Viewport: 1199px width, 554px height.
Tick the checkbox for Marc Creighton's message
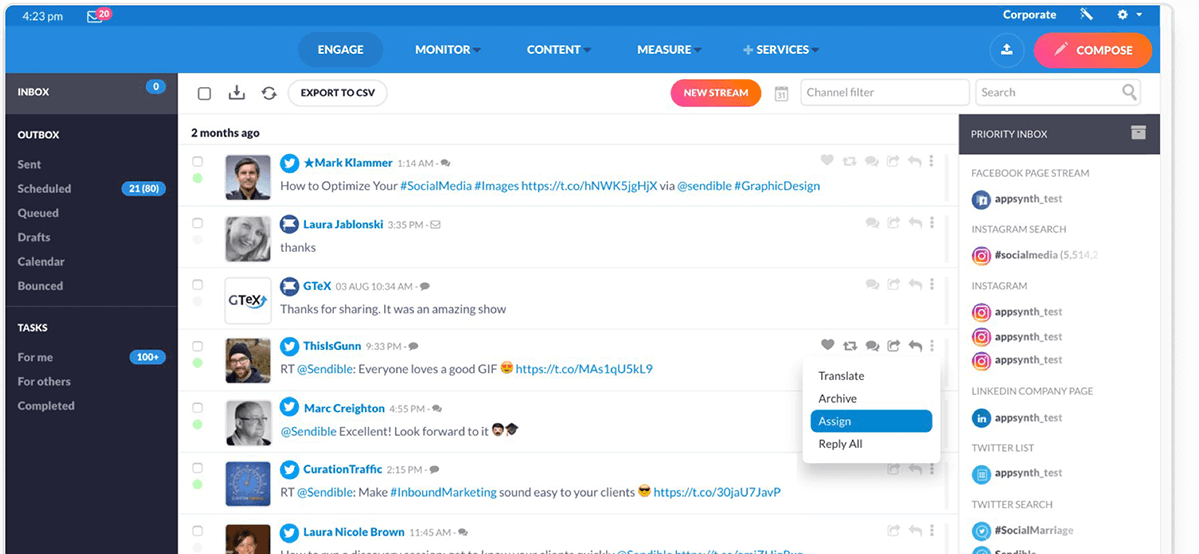point(197,407)
